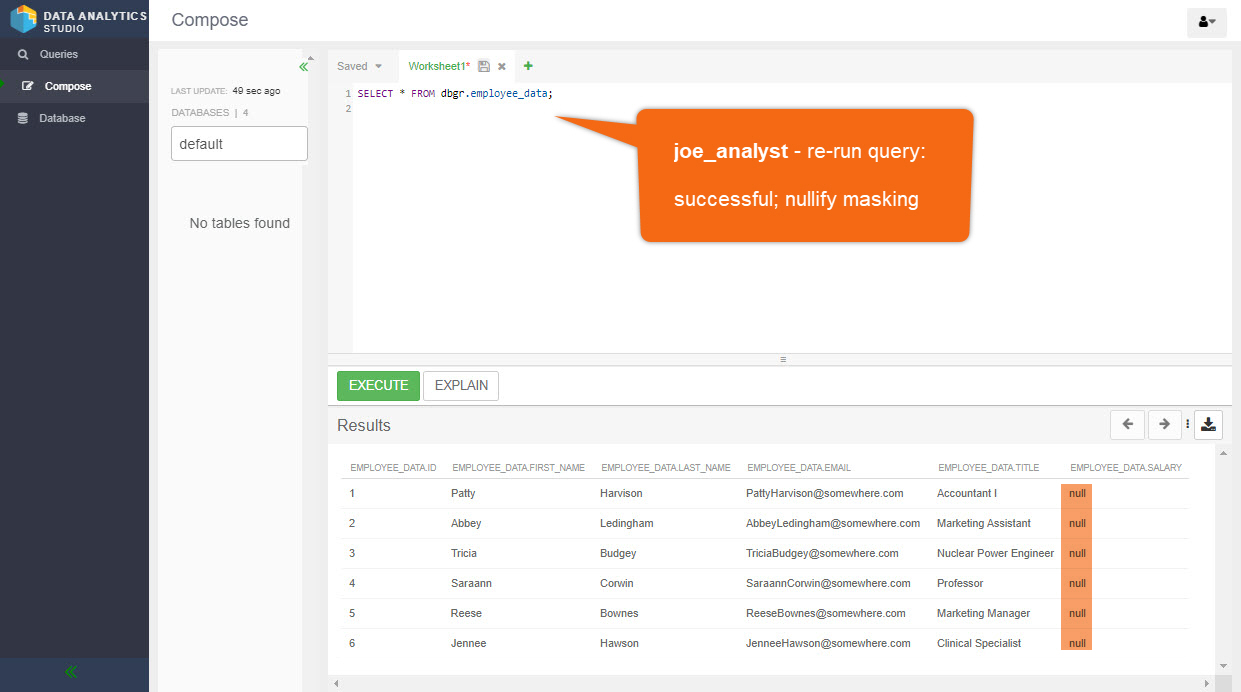Image resolution: width=1241 pixels, height=692 pixels.
Task: Select the Compose menu item
Action: (67, 86)
